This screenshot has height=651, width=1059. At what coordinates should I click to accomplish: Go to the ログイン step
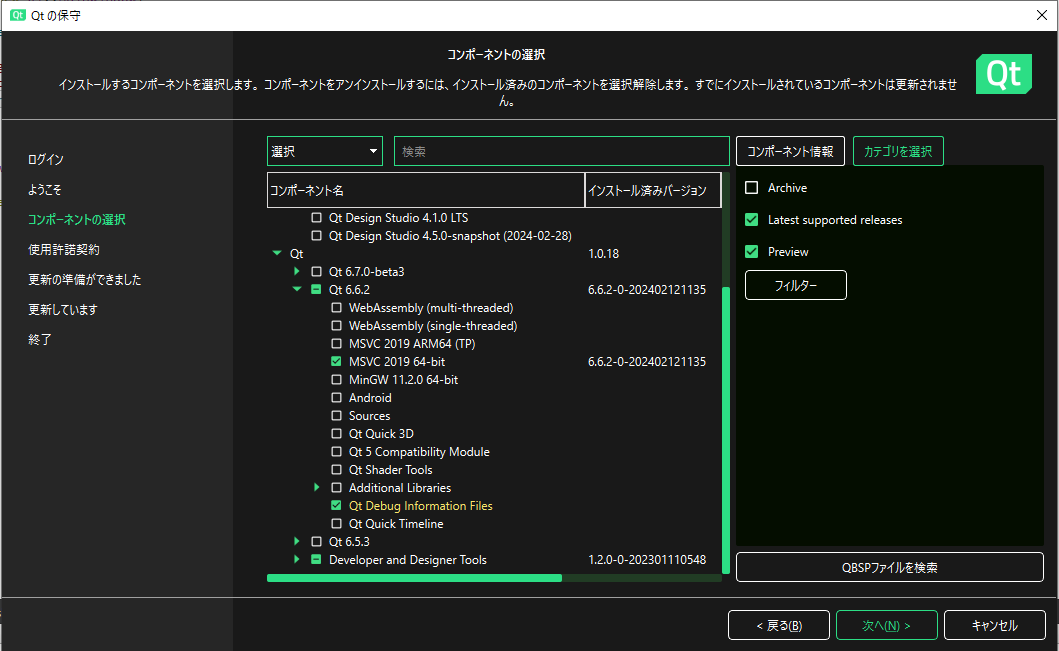[x=46, y=159]
